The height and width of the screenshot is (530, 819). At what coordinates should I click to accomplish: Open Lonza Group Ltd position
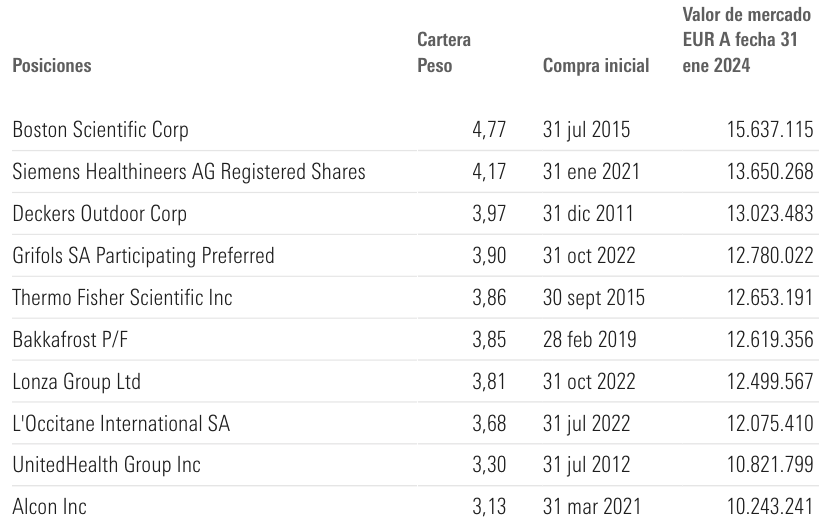[x=76, y=382]
